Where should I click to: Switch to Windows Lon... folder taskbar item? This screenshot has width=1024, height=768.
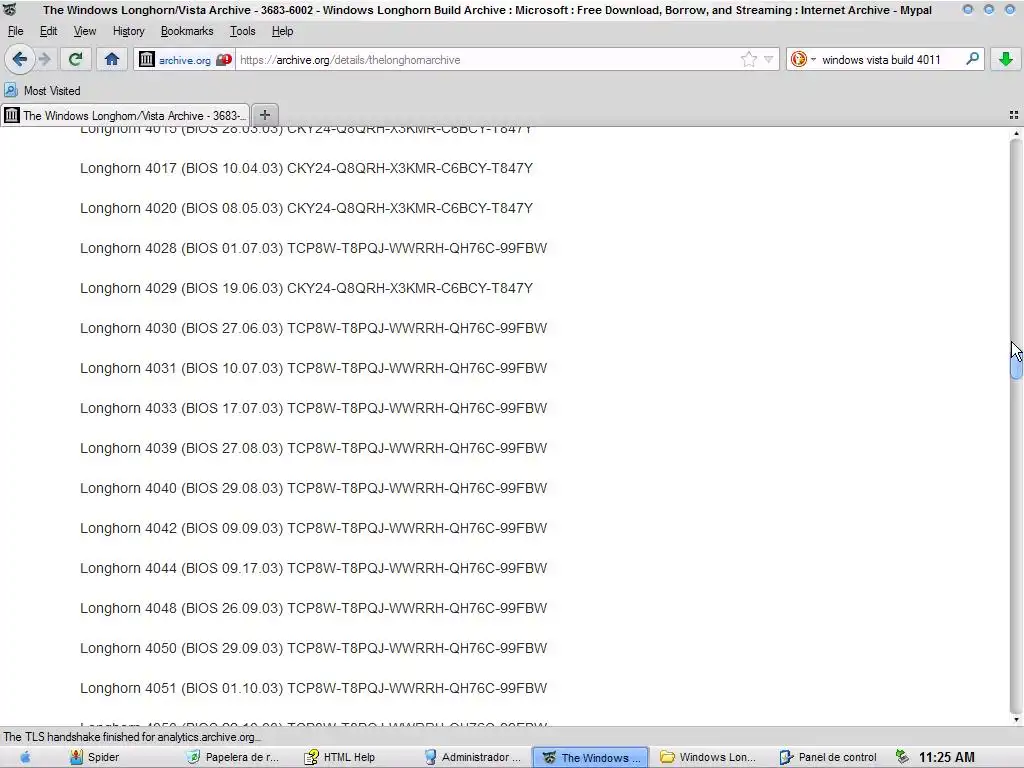708,758
